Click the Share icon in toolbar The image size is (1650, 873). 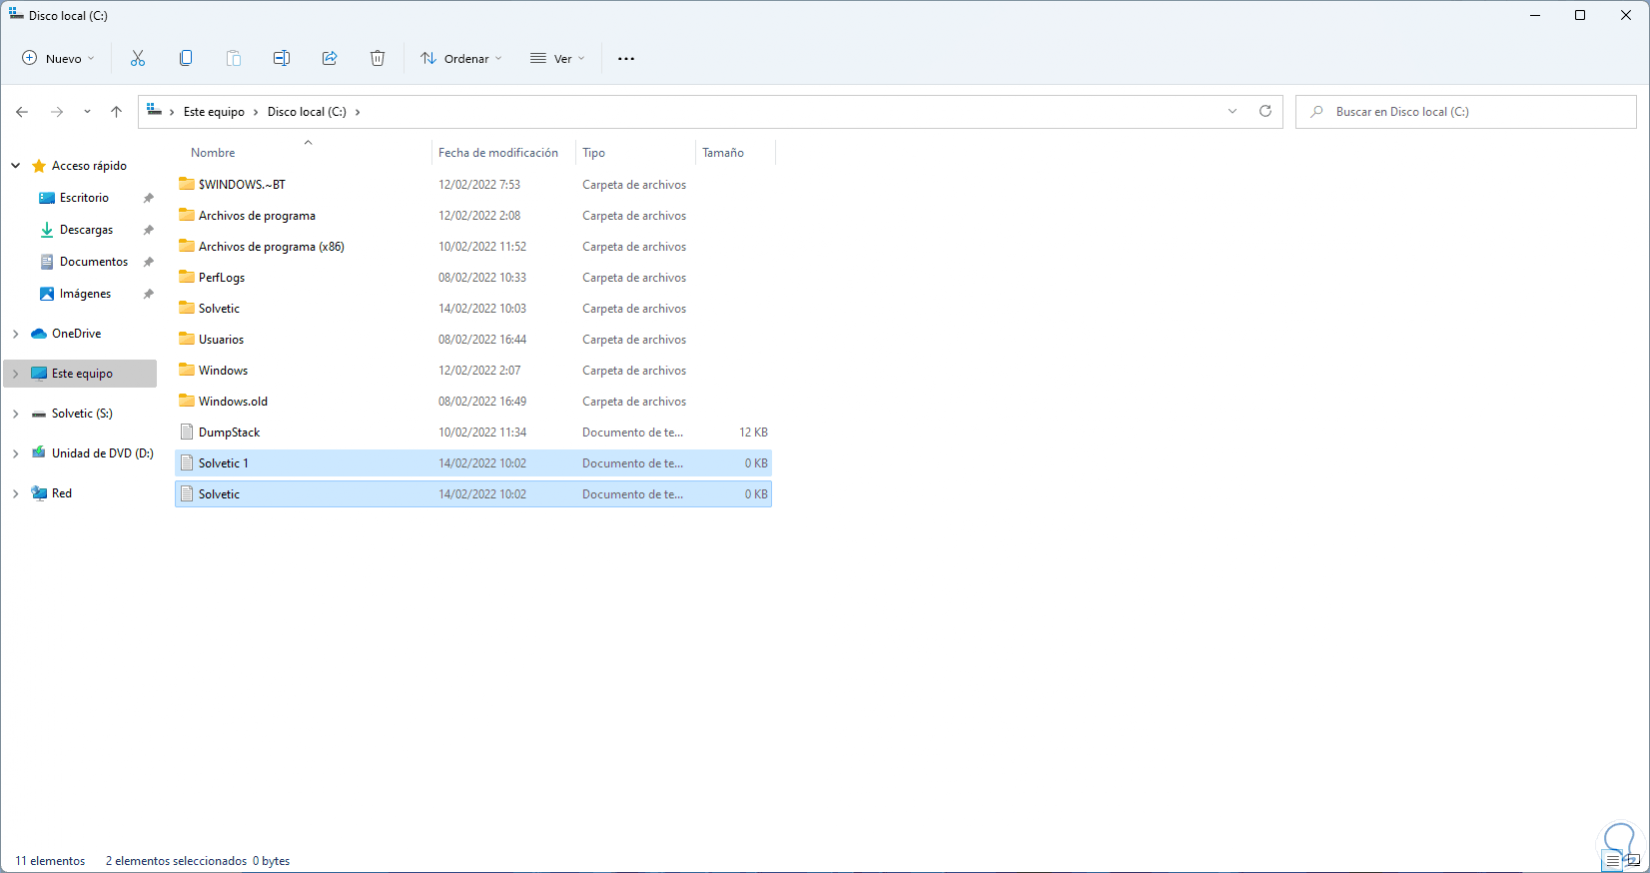click(329, 58)
